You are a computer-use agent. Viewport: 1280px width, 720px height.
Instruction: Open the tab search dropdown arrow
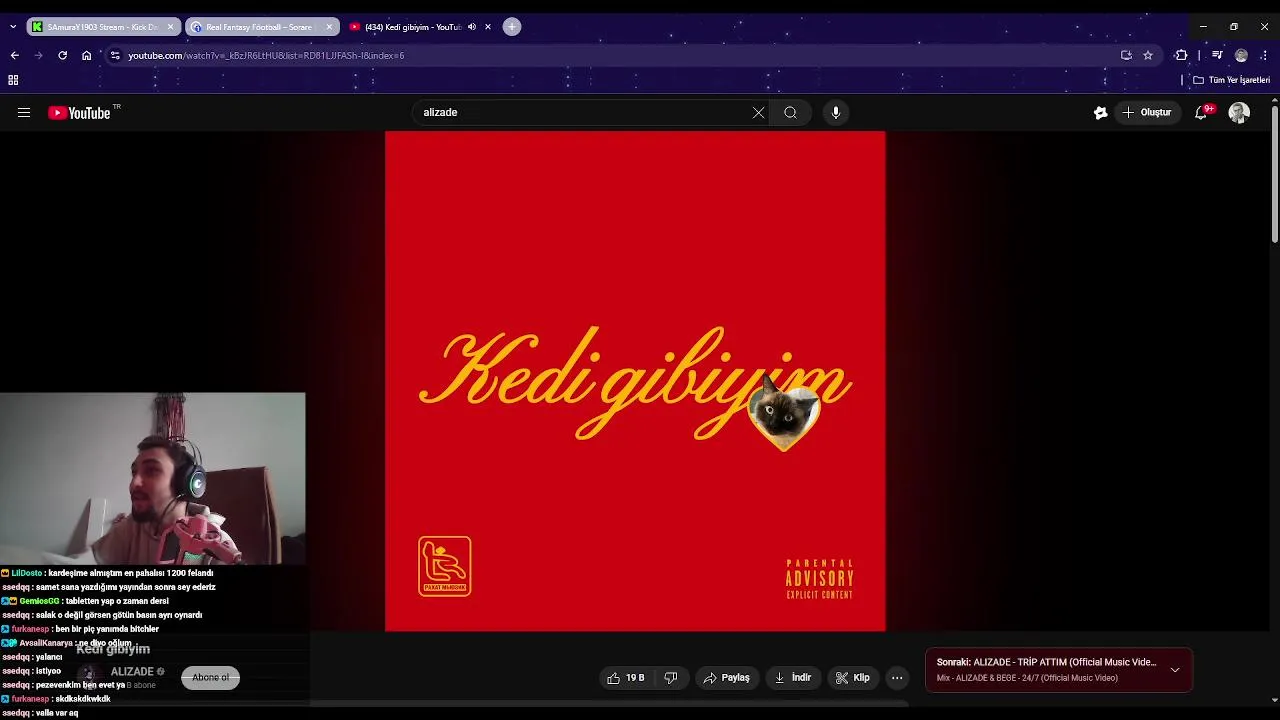[12, 27]
